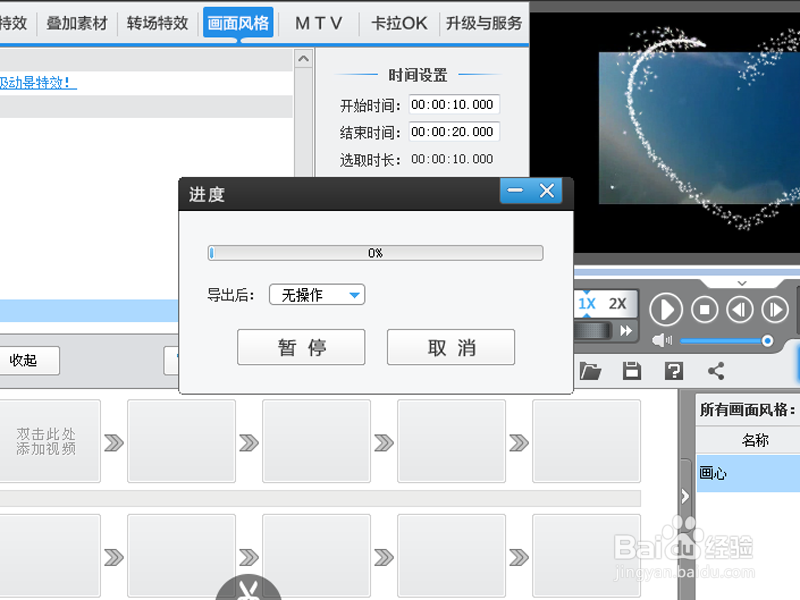This screenshot has width=800, height=600.
Task: Click the 双击此处添加视频 slot
Action: pos(48,441)
